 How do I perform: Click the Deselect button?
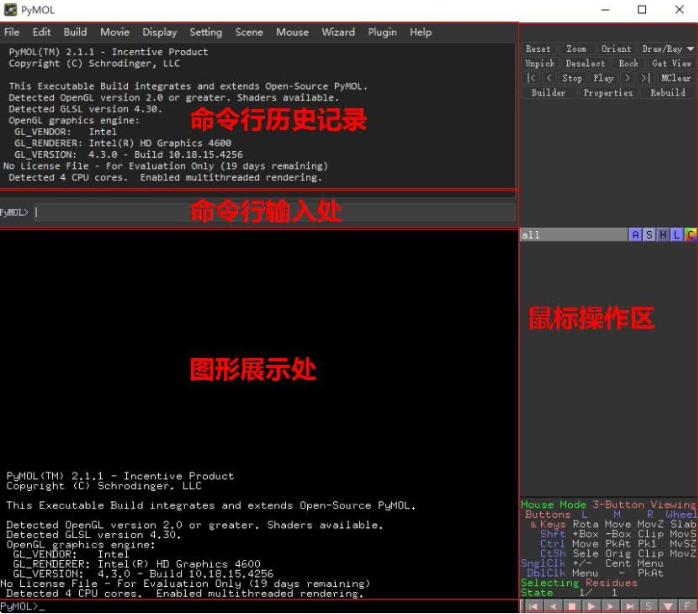pyautogui.click(x=585, y=64)
